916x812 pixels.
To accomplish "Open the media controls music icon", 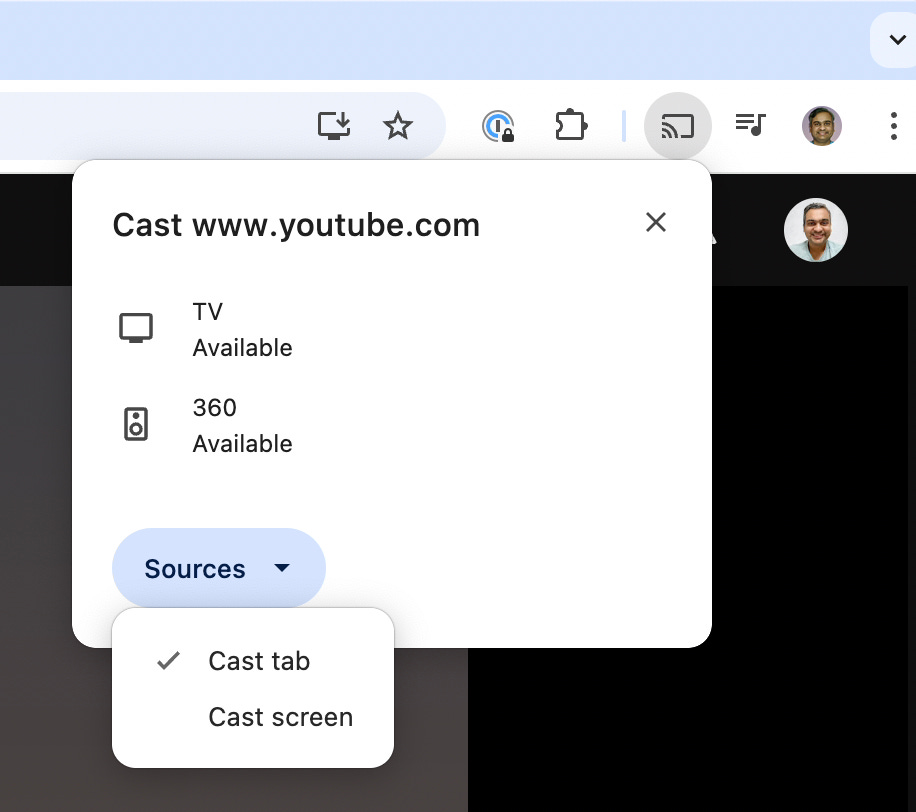I will [751, 124].
